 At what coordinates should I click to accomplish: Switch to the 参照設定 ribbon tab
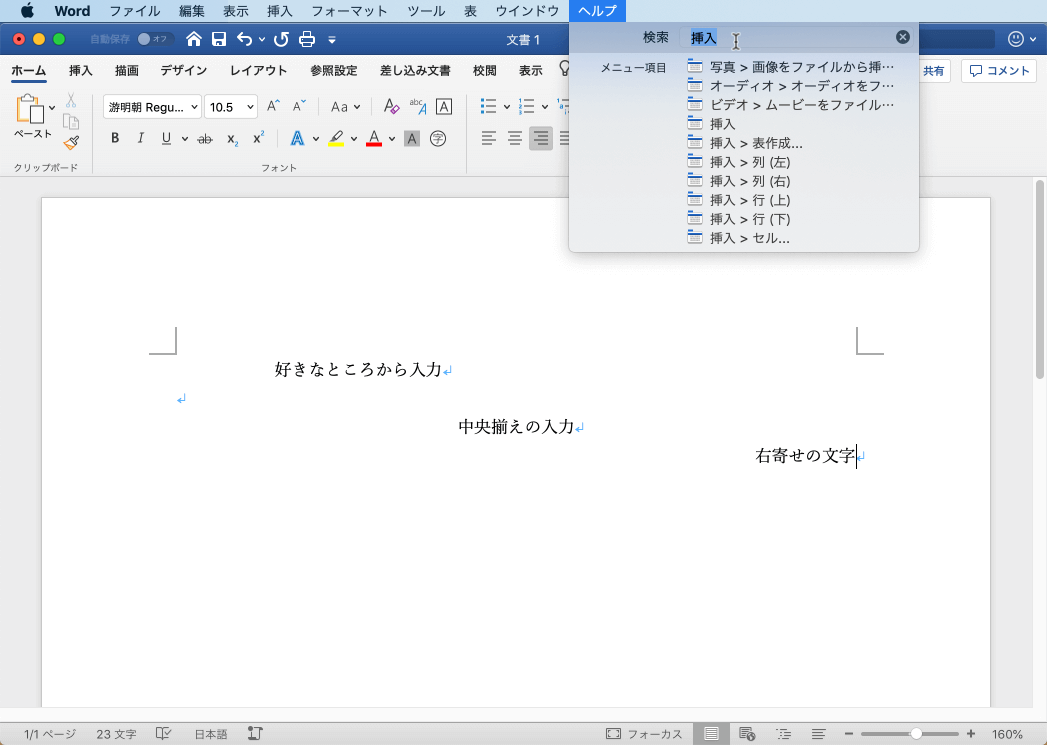click(x=333, y=71)
